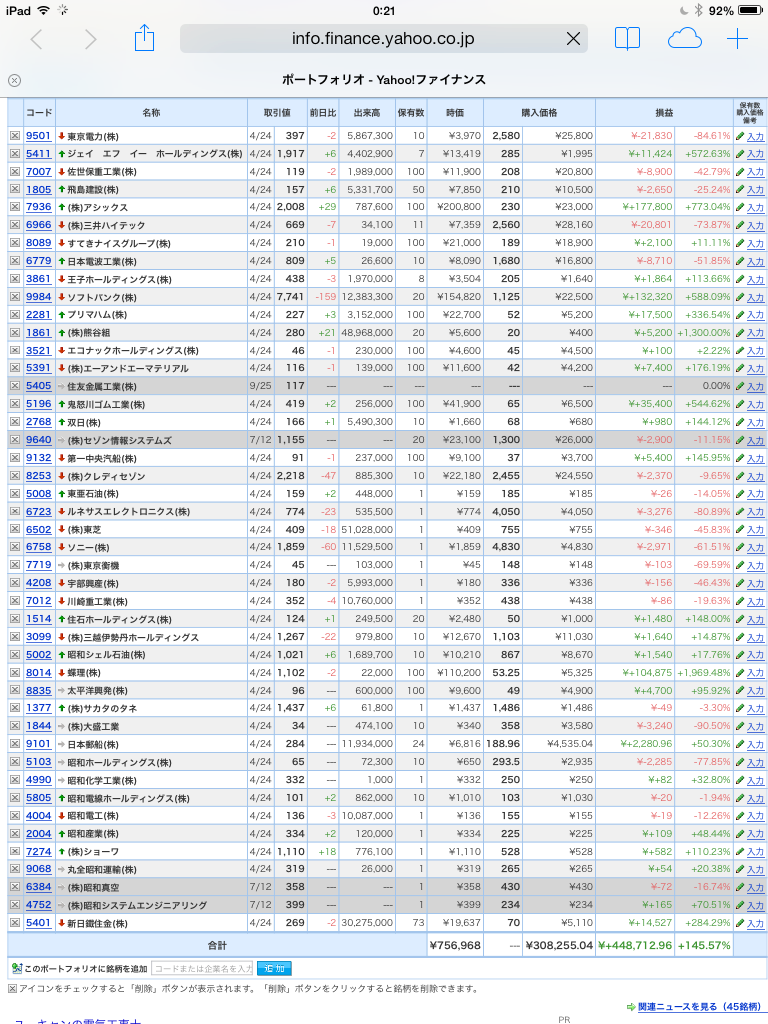Close the tab with the circled X
This screenshot has height=1024, width=768.
point(14,80)
